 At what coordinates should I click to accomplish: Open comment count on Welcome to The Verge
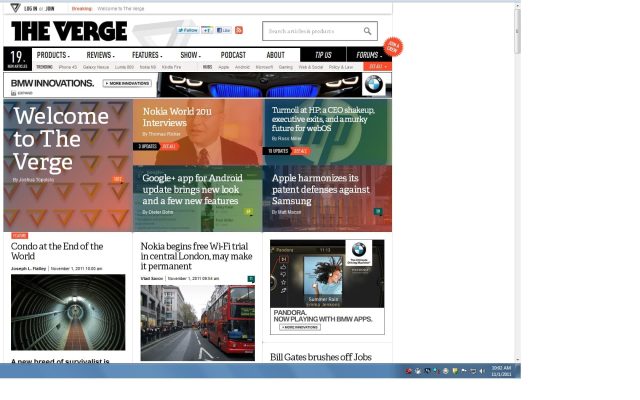pyautogui.click(x=118, y=179)
